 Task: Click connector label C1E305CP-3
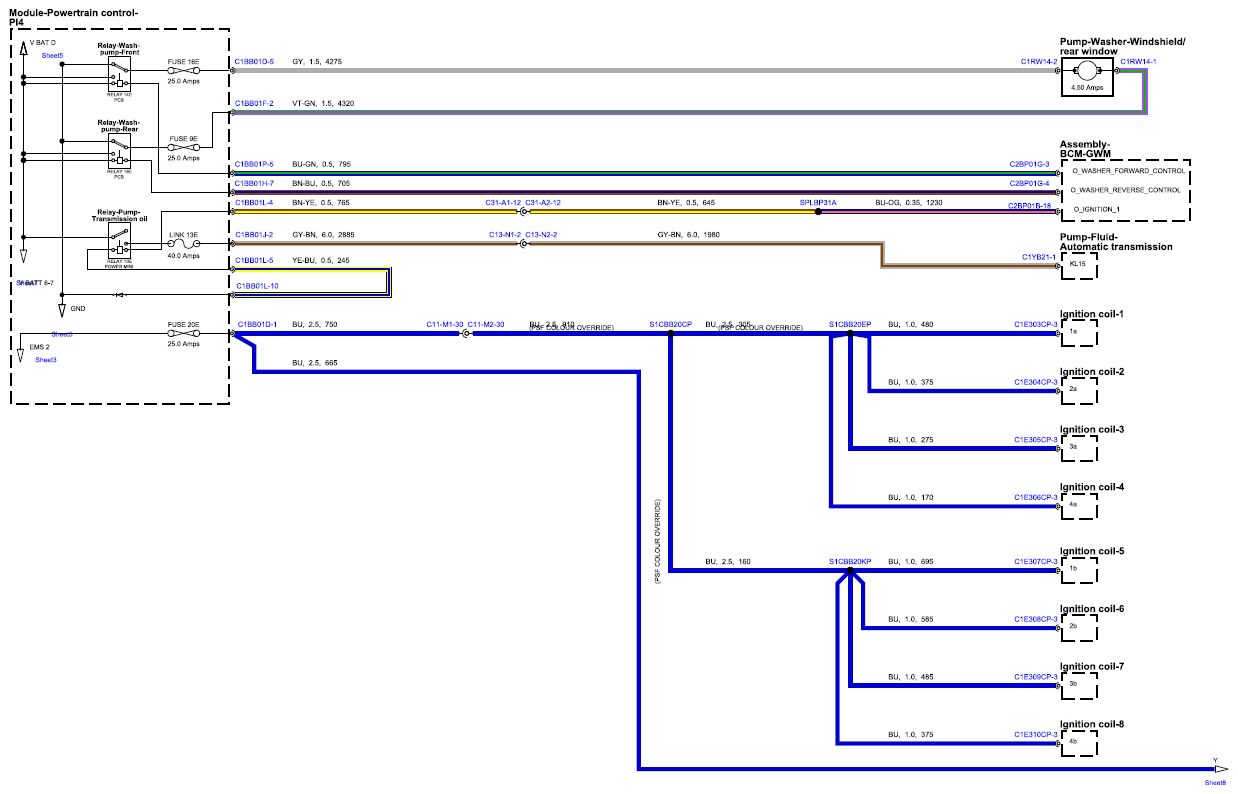point(1036,440)
